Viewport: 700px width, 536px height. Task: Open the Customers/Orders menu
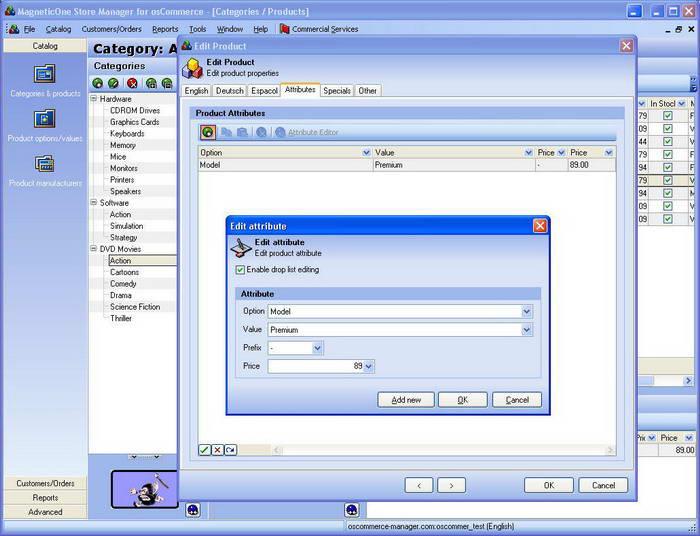(112, 29)
